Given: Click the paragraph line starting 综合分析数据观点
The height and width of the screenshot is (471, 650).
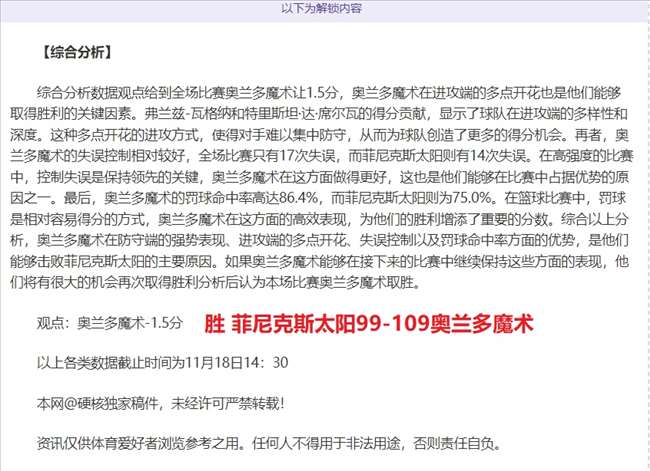Looking at the screenshot, I should point(329,92).
